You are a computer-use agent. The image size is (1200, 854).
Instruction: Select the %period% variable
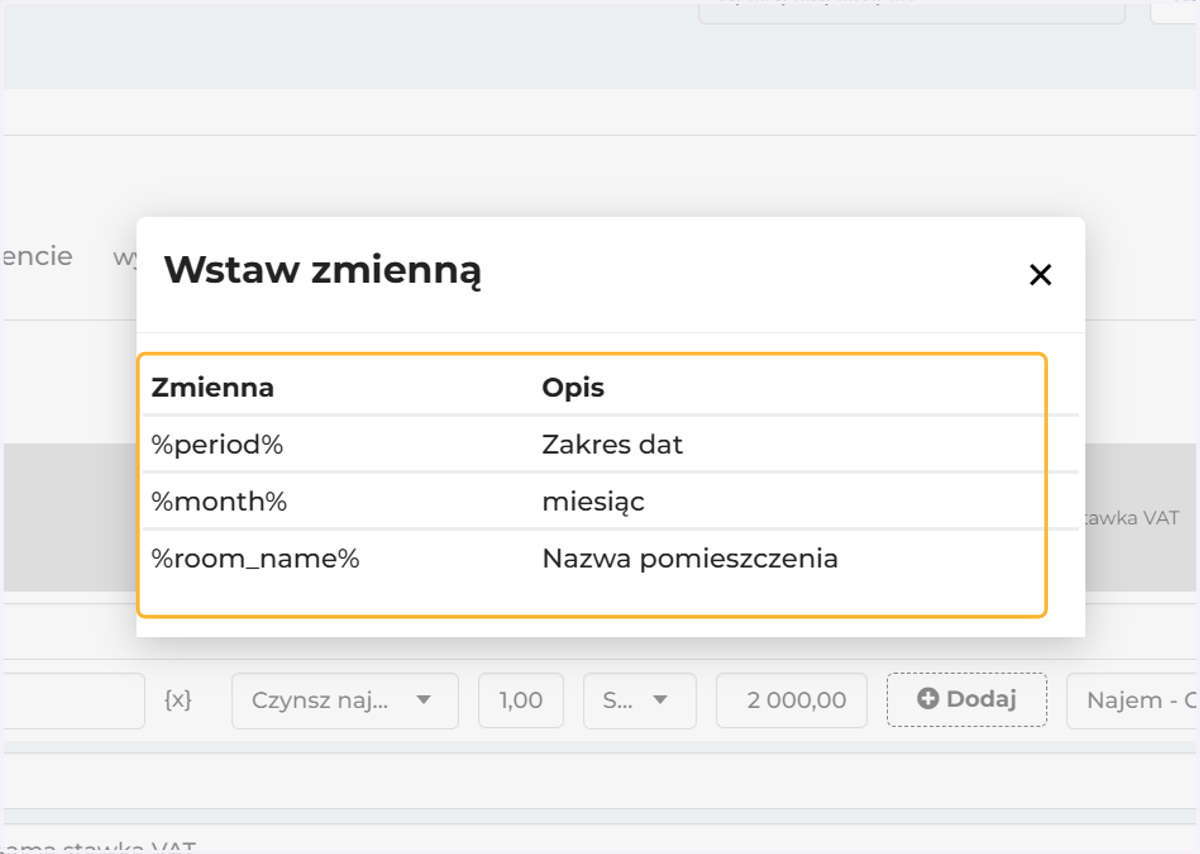point(217,445)
